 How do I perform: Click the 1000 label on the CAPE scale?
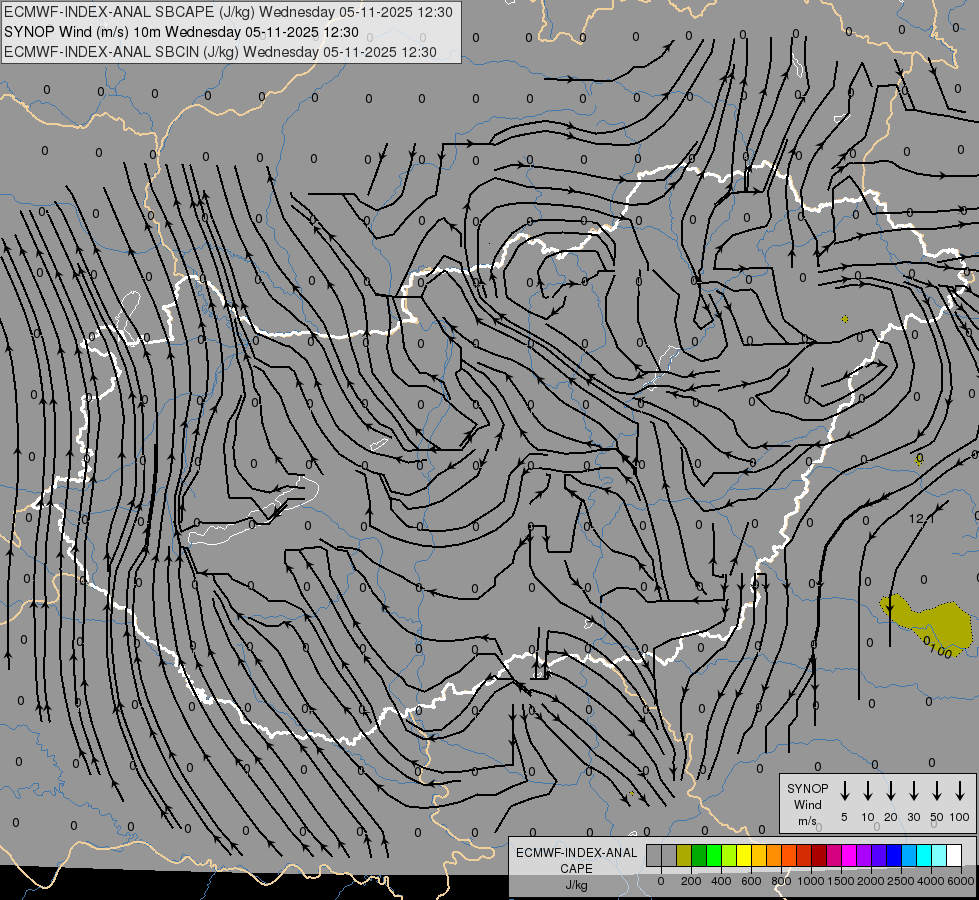point(811,881)
